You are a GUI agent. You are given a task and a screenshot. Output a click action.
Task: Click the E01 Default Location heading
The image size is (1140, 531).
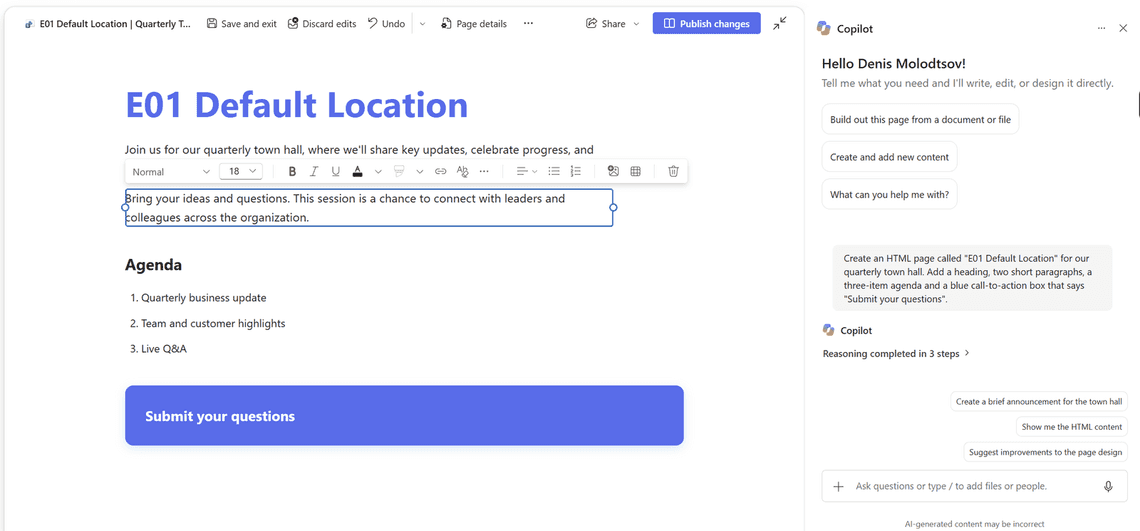[297, 105]
